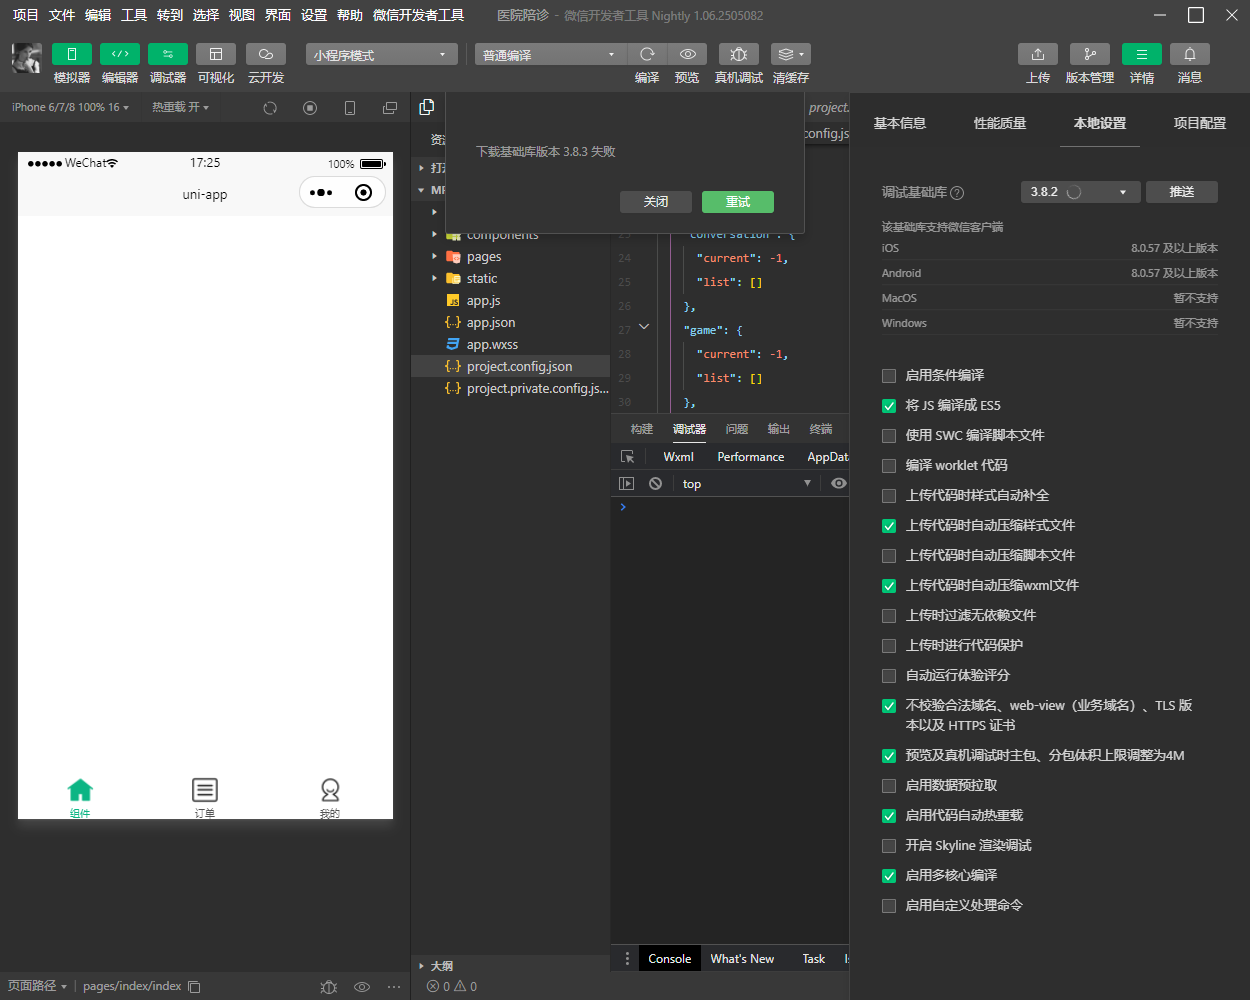This screenshot has width=1250, height=1000.
Task: Click 关闭 in the download failed dialog
Action: [656, 202]
